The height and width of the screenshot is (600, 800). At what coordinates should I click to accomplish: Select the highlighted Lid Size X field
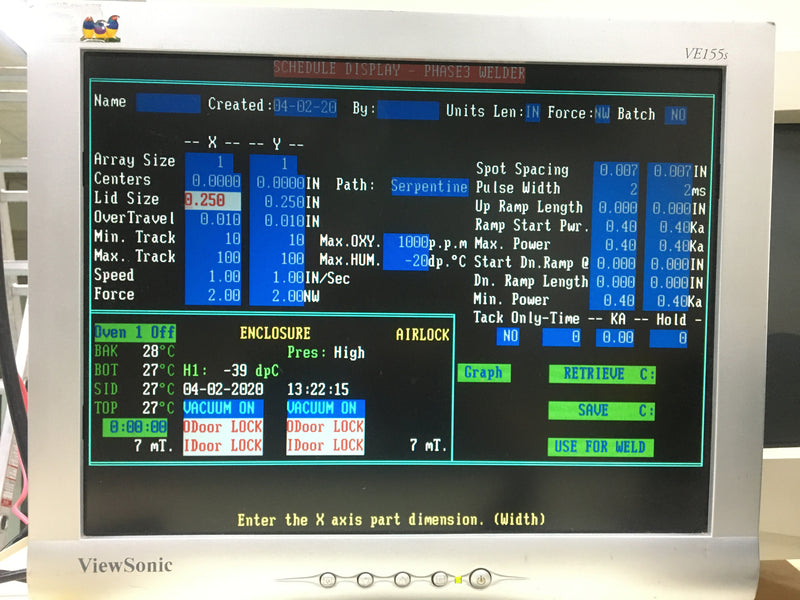click(x=213, y=201)
